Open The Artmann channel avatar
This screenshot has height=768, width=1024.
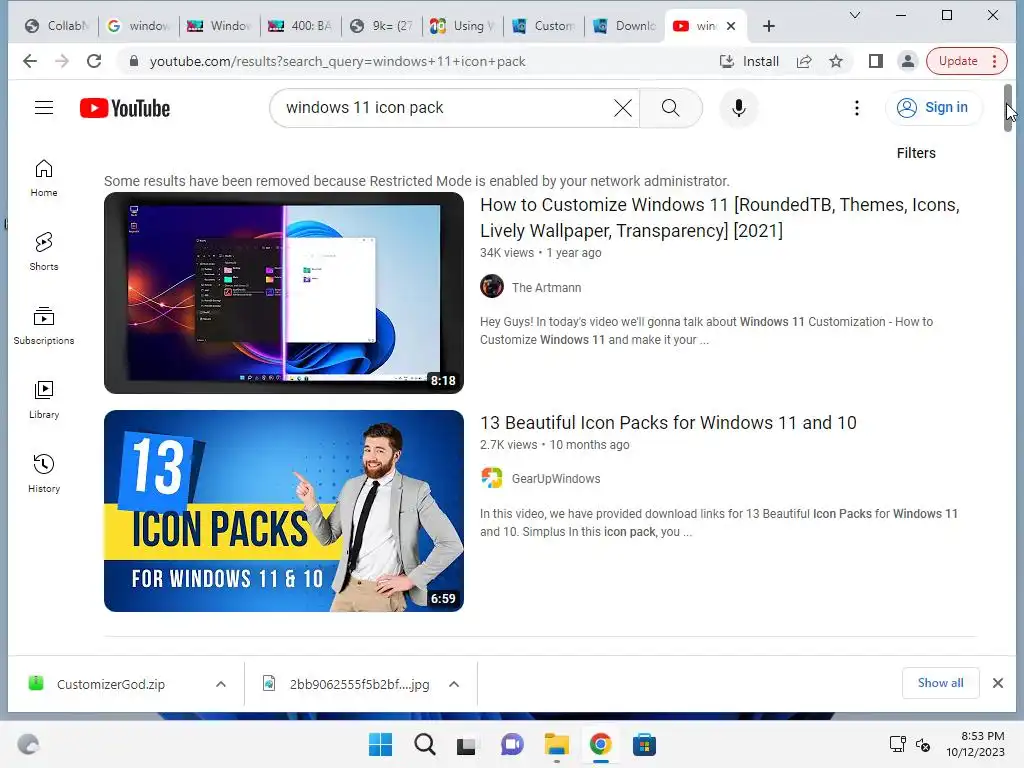click(x=492, y=286)
